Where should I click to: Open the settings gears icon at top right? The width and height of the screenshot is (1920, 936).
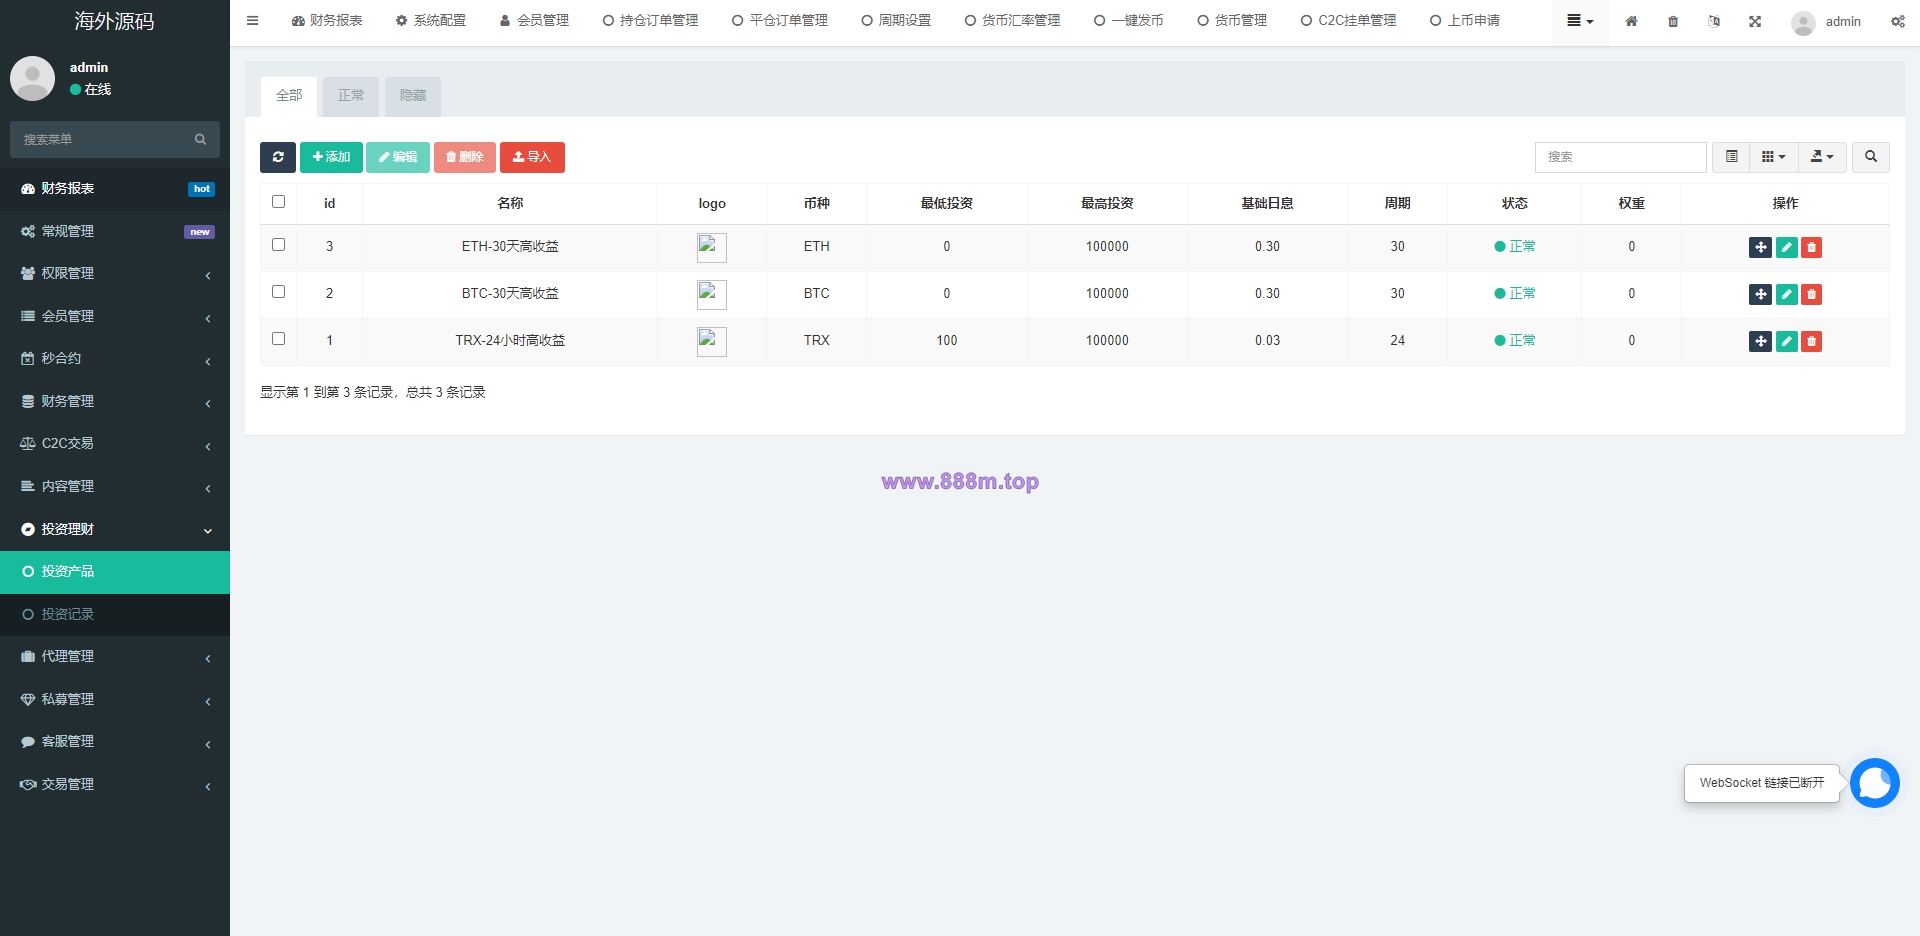pyautogui.click(x=1897, y=21)
